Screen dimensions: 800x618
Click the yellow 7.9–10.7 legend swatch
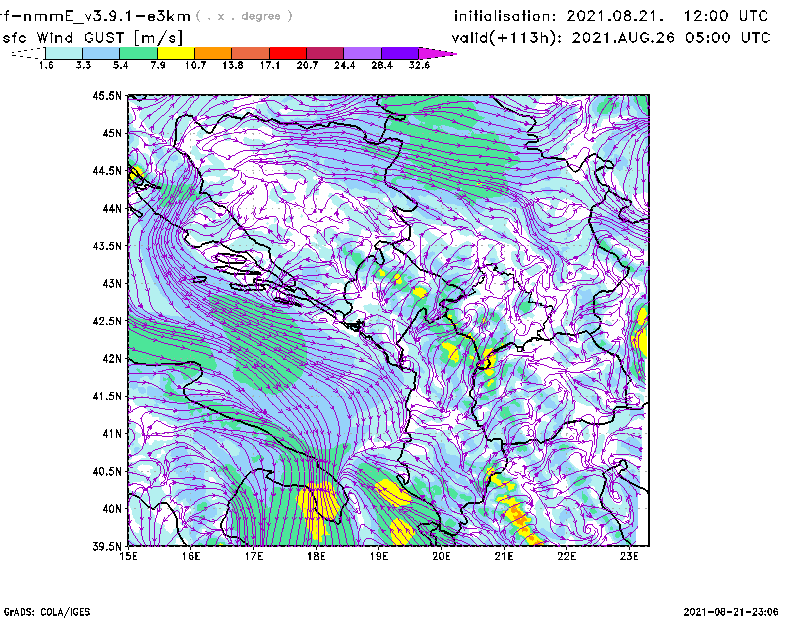(176, 53)
